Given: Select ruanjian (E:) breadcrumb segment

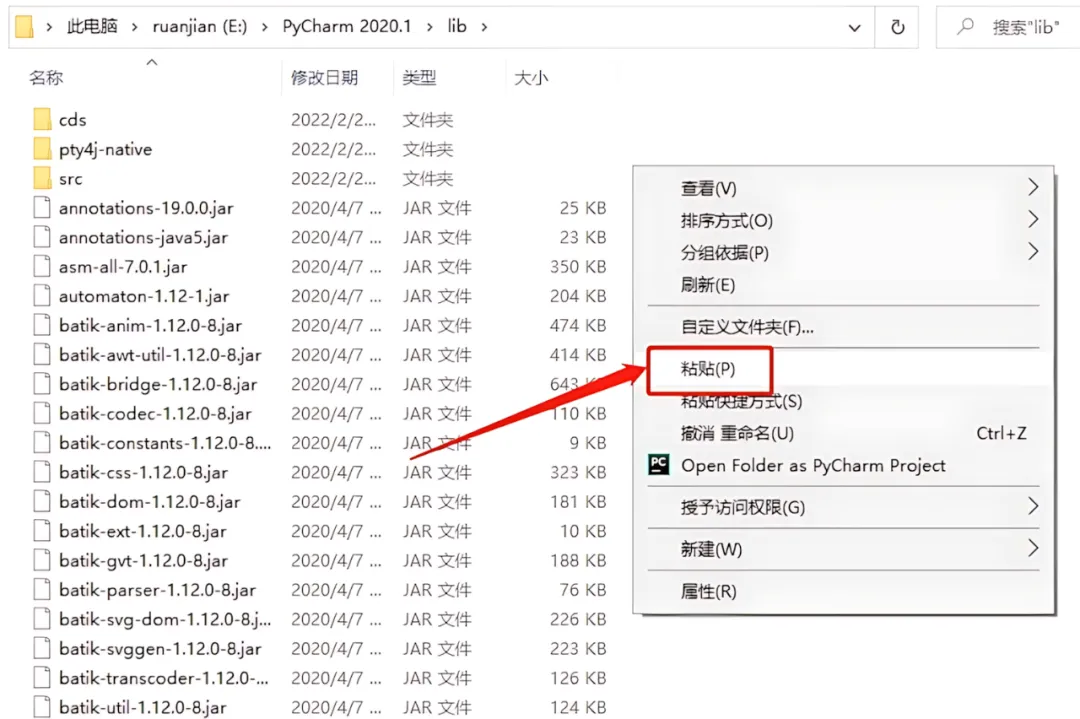Looking at the screenshot, I should pos(200,26).
